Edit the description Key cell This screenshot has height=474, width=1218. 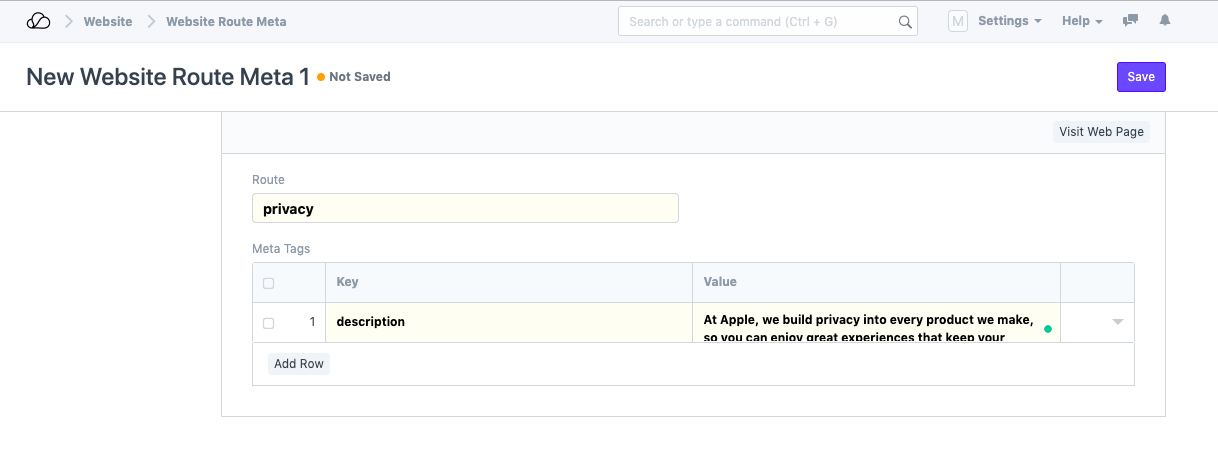[508, 322]
